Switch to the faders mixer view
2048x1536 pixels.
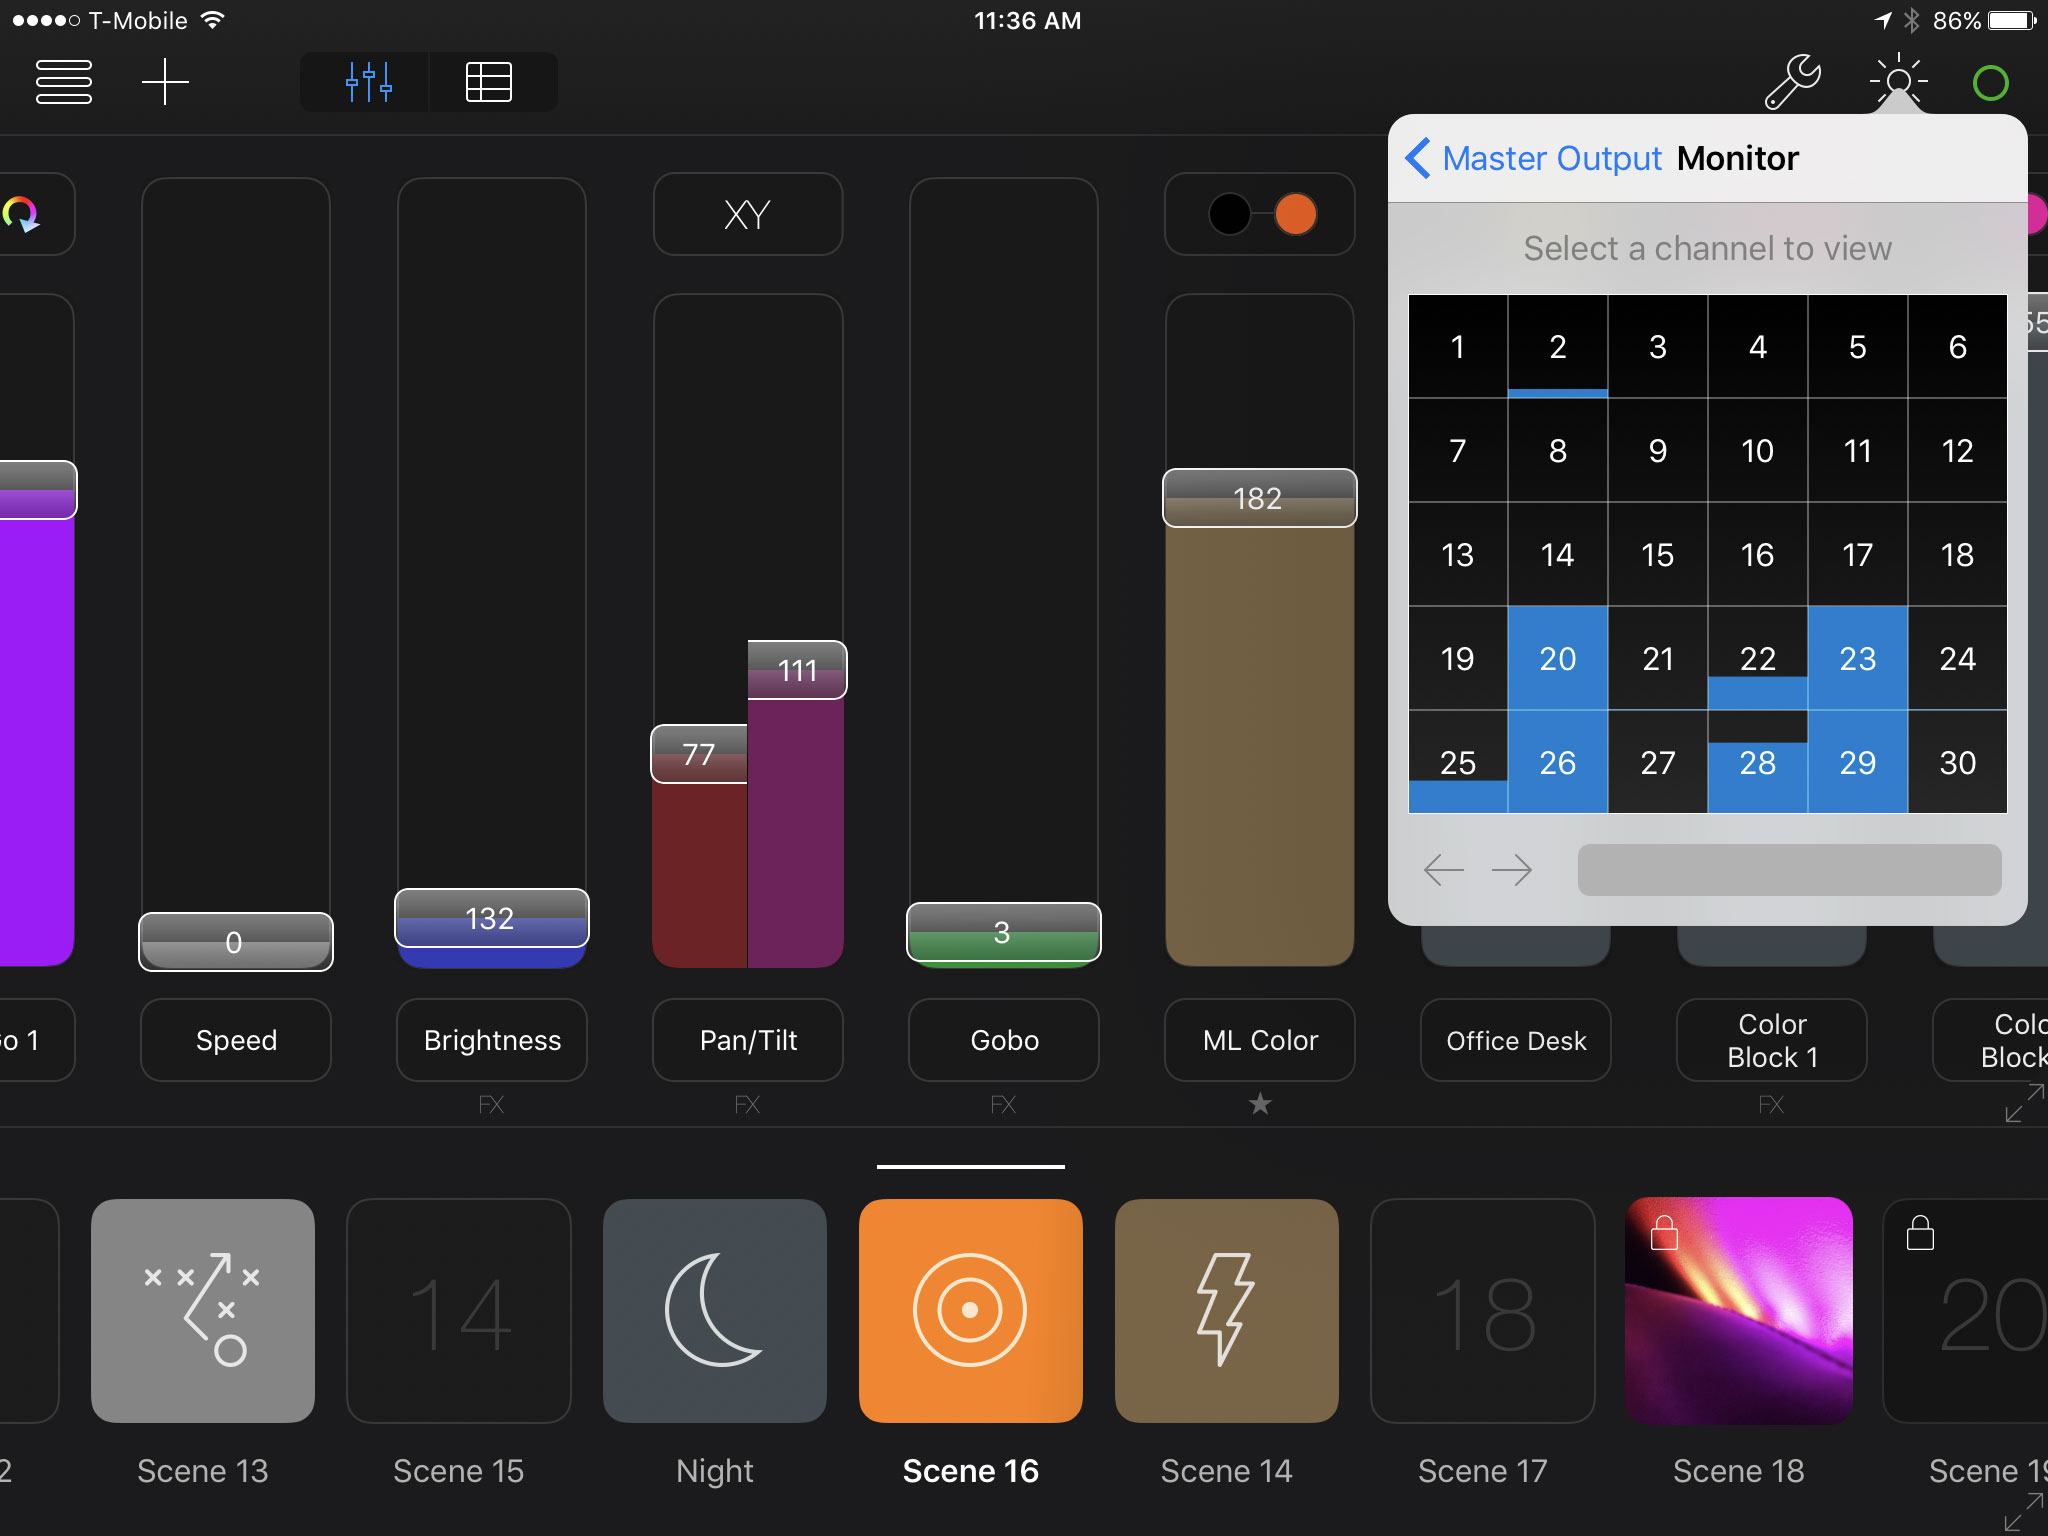click(366, 82)
